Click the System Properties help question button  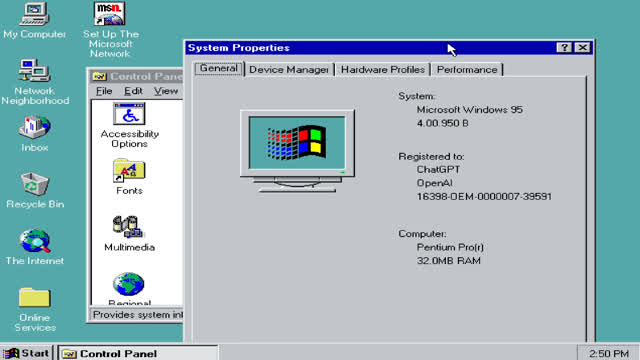point(564,48)
